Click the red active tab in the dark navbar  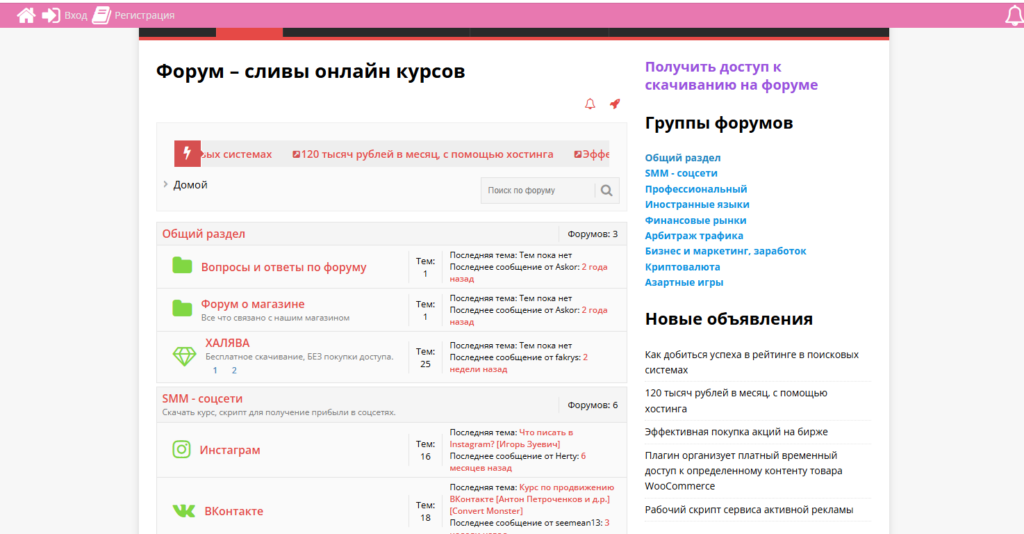tap(249, 33)
